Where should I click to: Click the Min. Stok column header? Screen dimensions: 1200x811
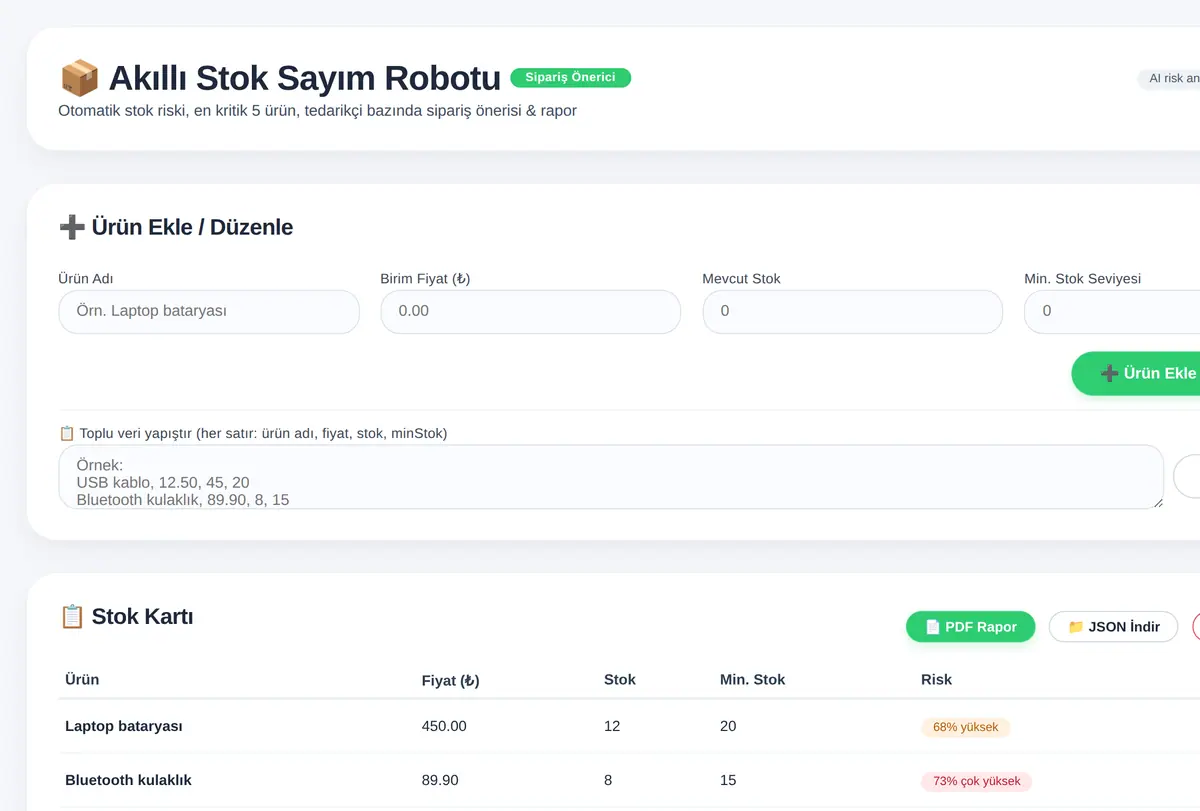pos(752,679)
